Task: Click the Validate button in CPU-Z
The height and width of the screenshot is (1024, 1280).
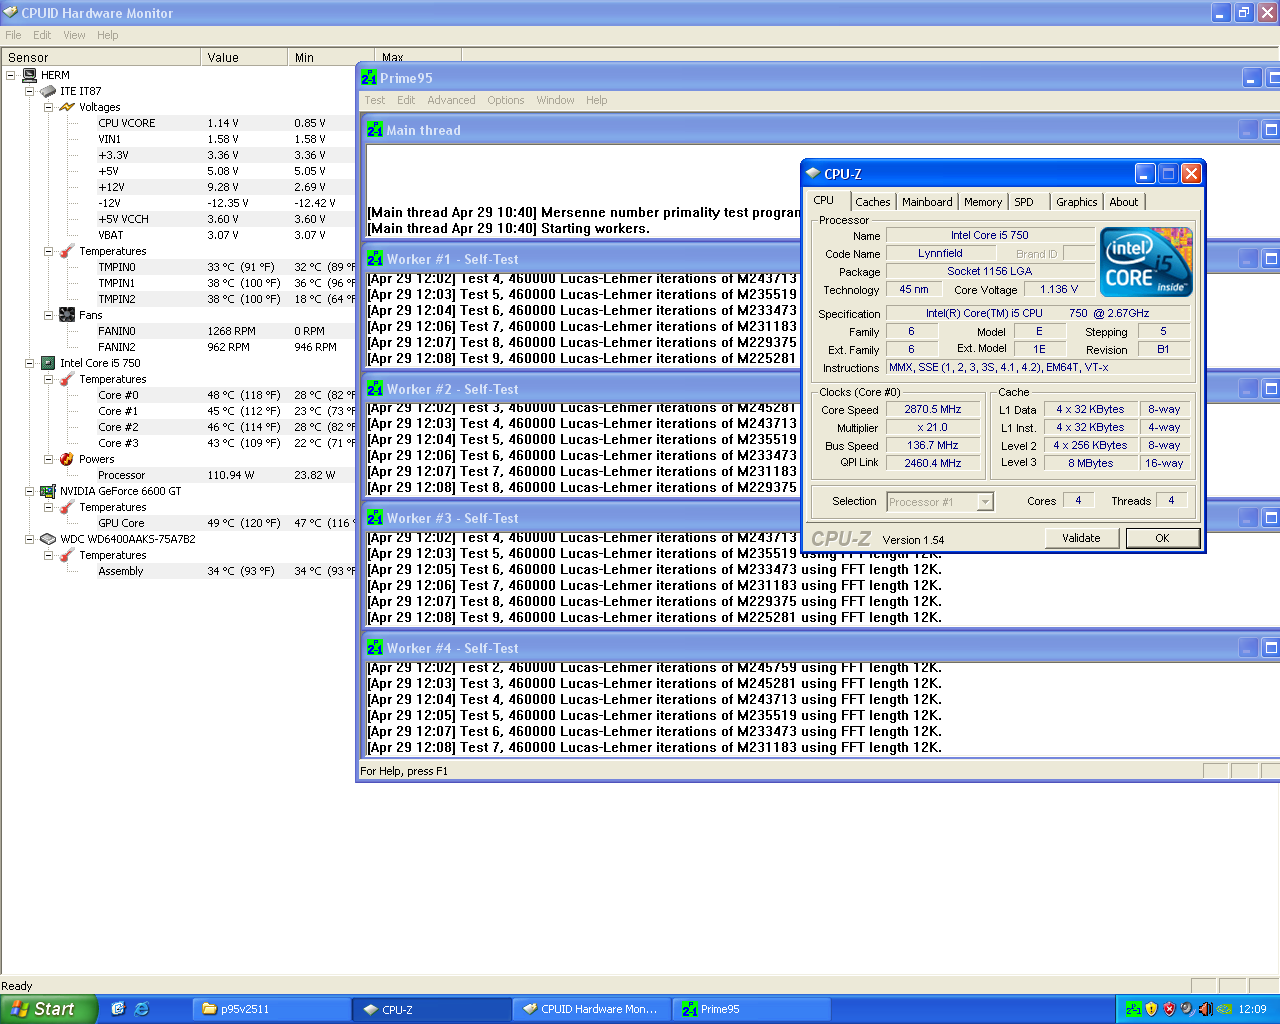Action: pos(1081,538)
